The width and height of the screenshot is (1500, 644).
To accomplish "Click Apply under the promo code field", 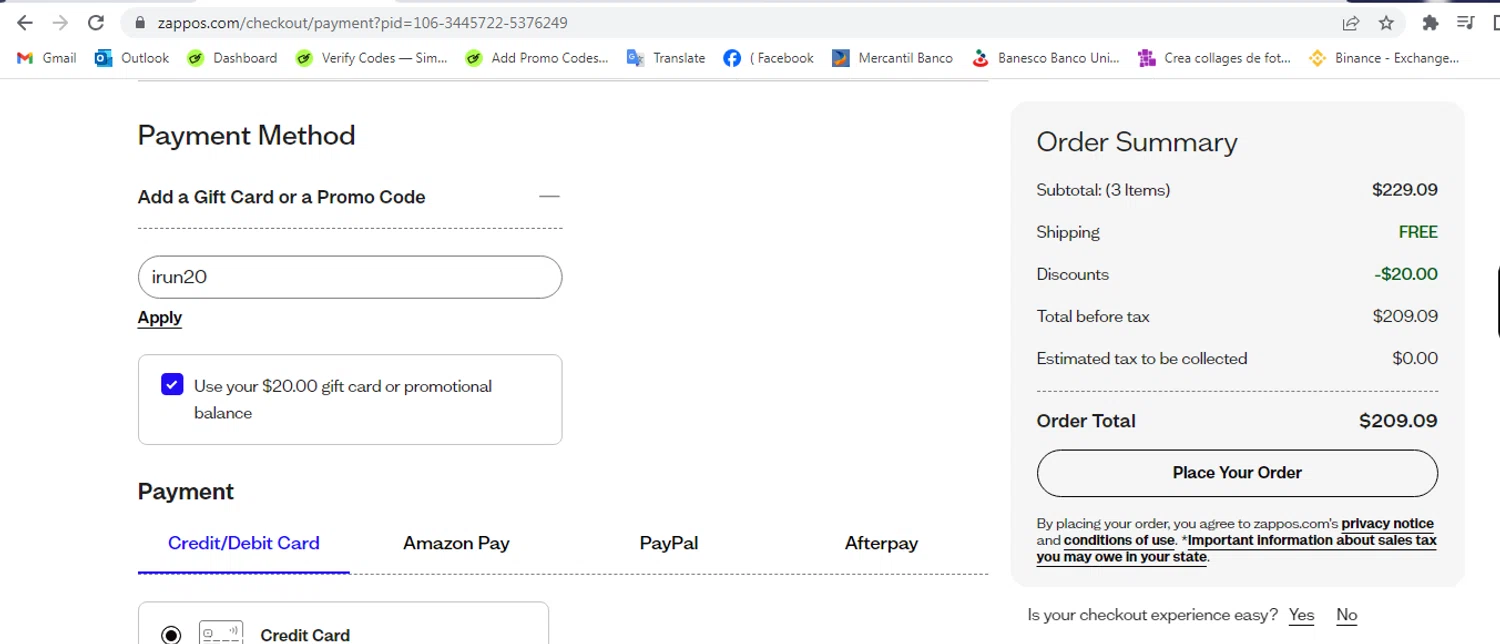I will pos(160,318).
